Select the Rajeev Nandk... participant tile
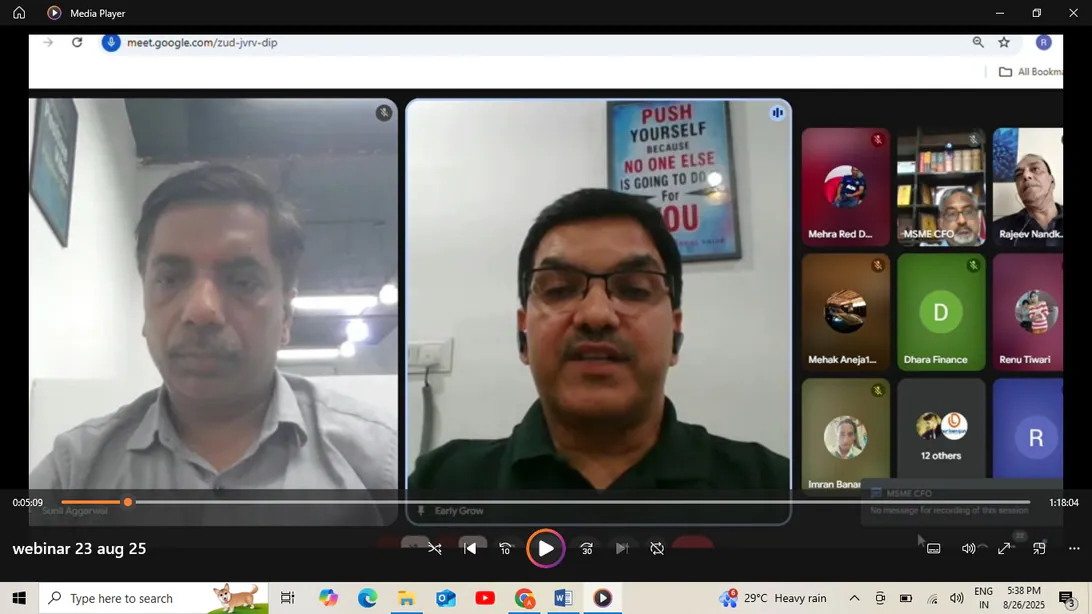Screen dimensions: 1092x614 tap(1028, 186)
